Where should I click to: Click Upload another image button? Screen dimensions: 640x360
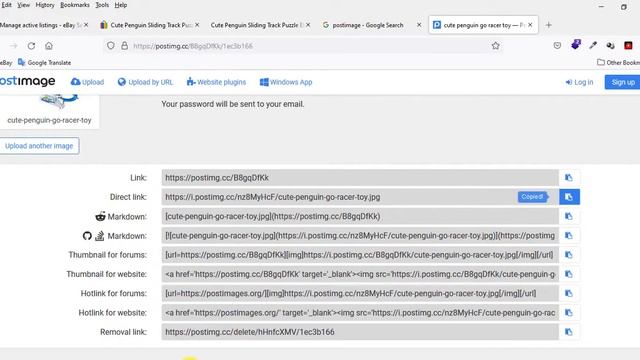pyautogui.click(x=39, y=146)
